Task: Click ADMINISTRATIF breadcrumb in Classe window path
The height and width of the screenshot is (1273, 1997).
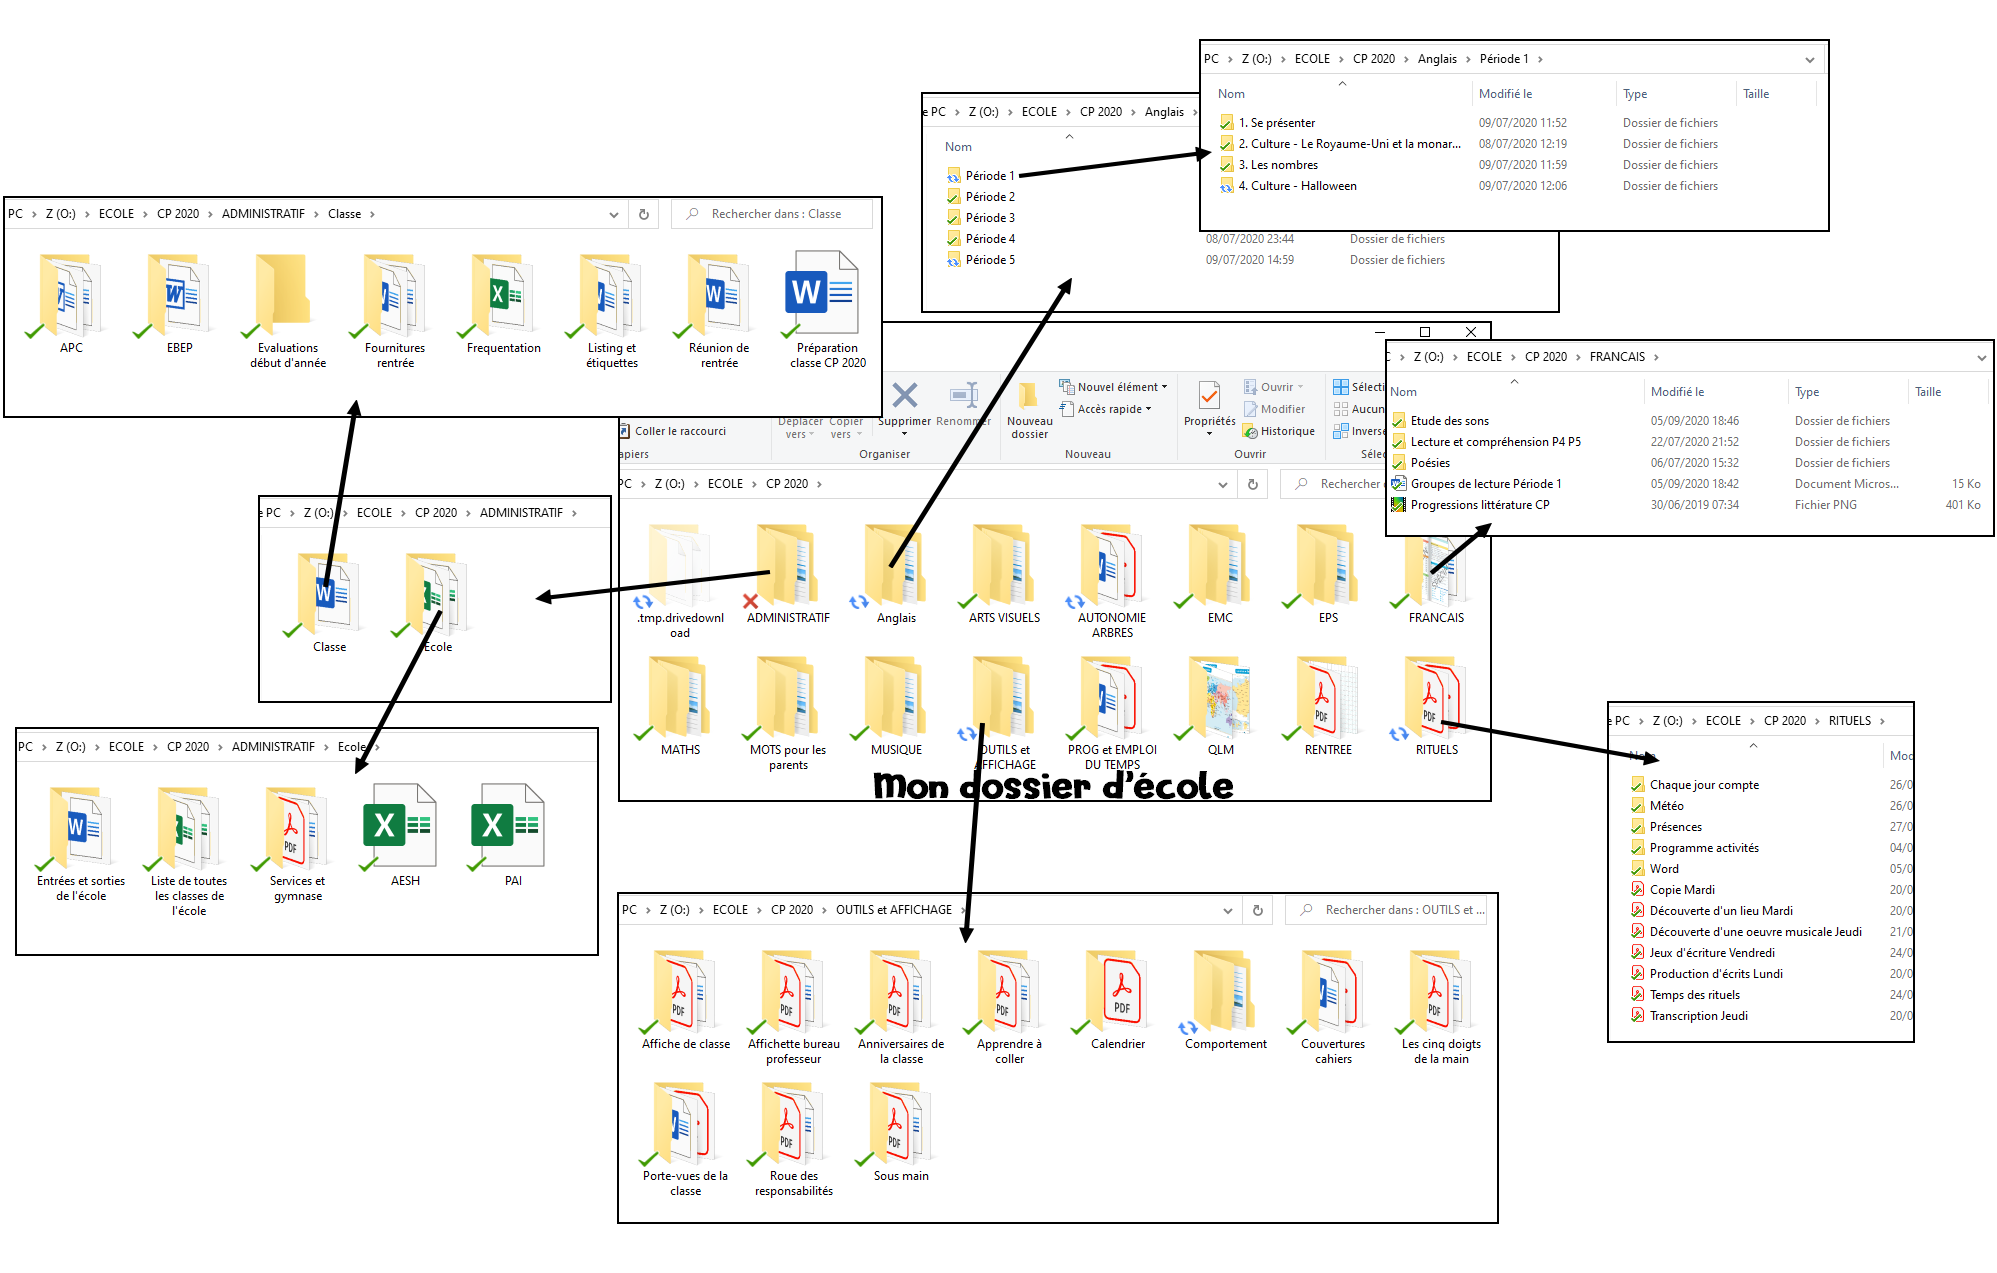Action: pos(263,214)
